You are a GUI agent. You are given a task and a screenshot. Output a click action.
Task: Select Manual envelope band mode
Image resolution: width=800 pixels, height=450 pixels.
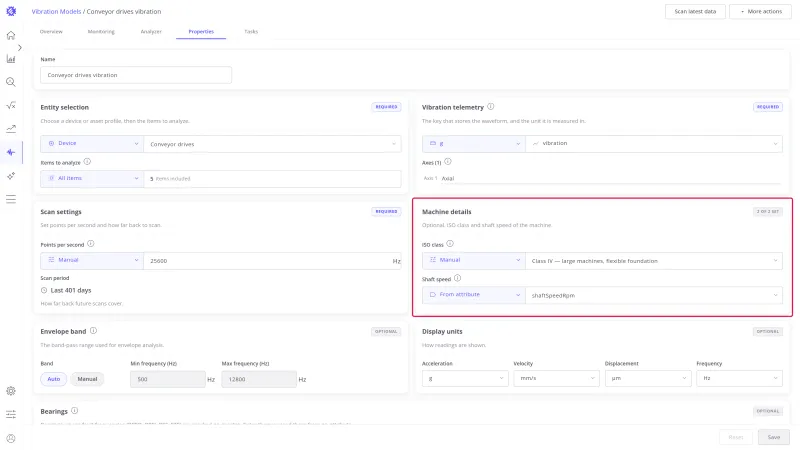pyautogui.click(x=87, y=379)
